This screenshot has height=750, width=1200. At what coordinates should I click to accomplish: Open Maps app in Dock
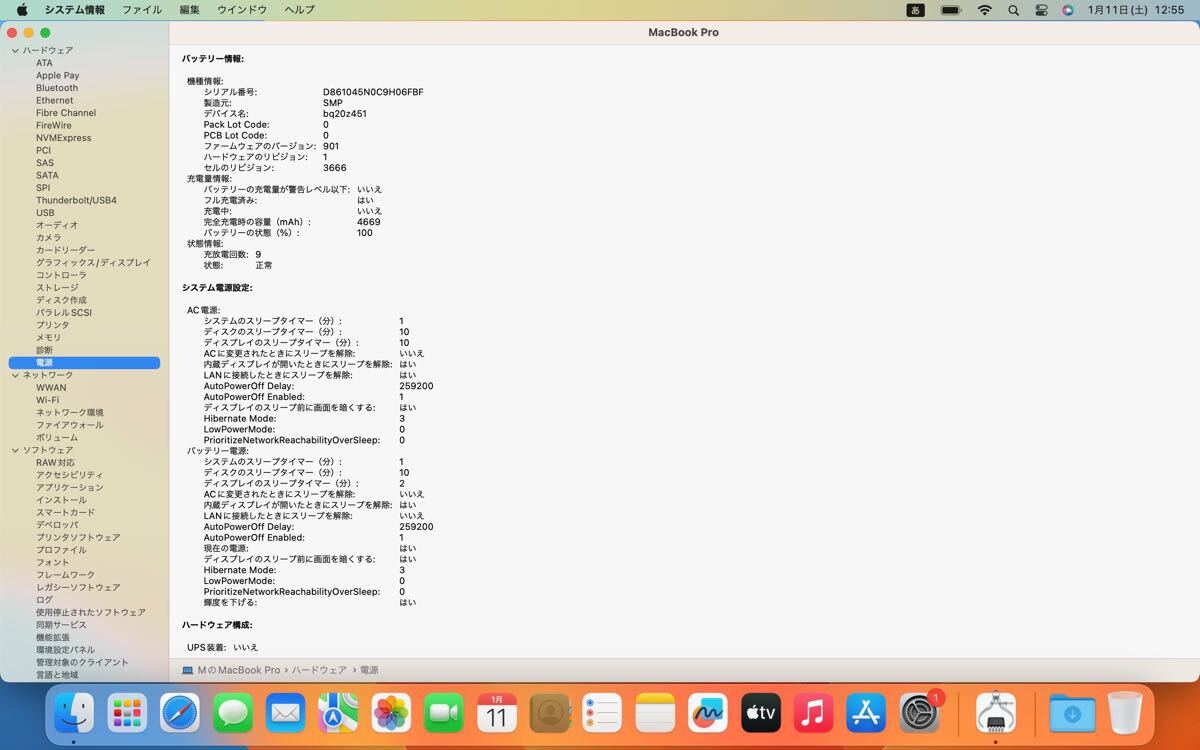[338, 713]
